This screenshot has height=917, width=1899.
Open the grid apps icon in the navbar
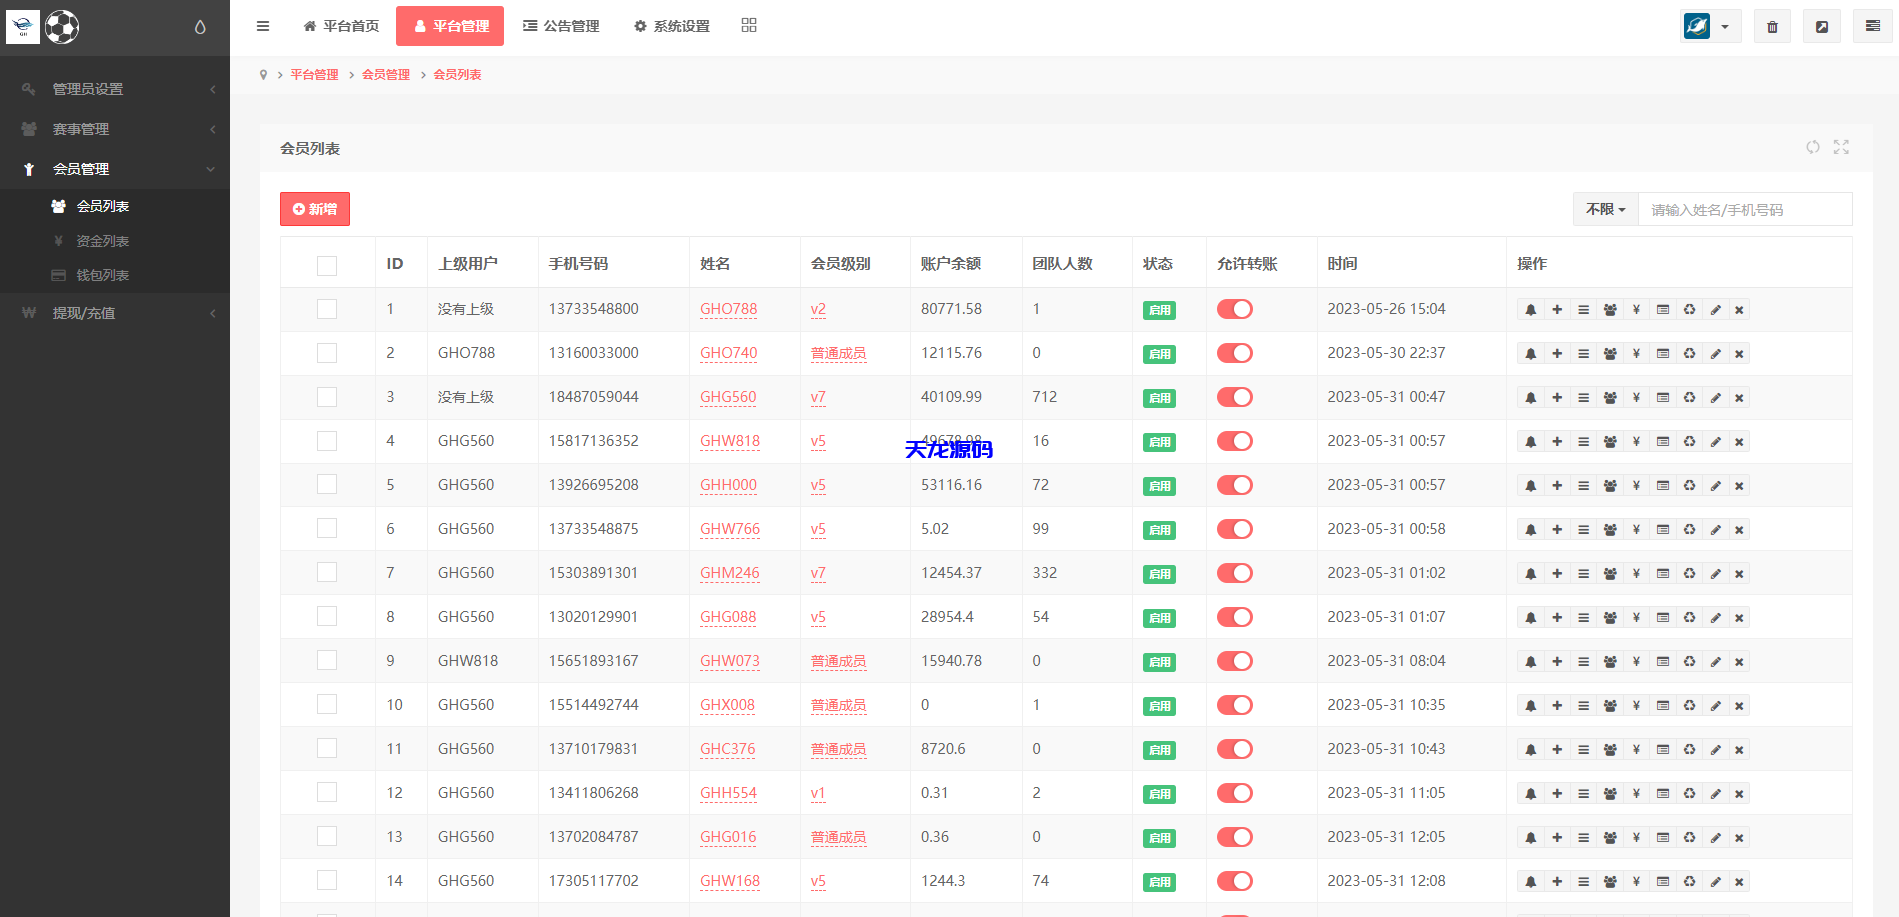(x=748, y=25)
